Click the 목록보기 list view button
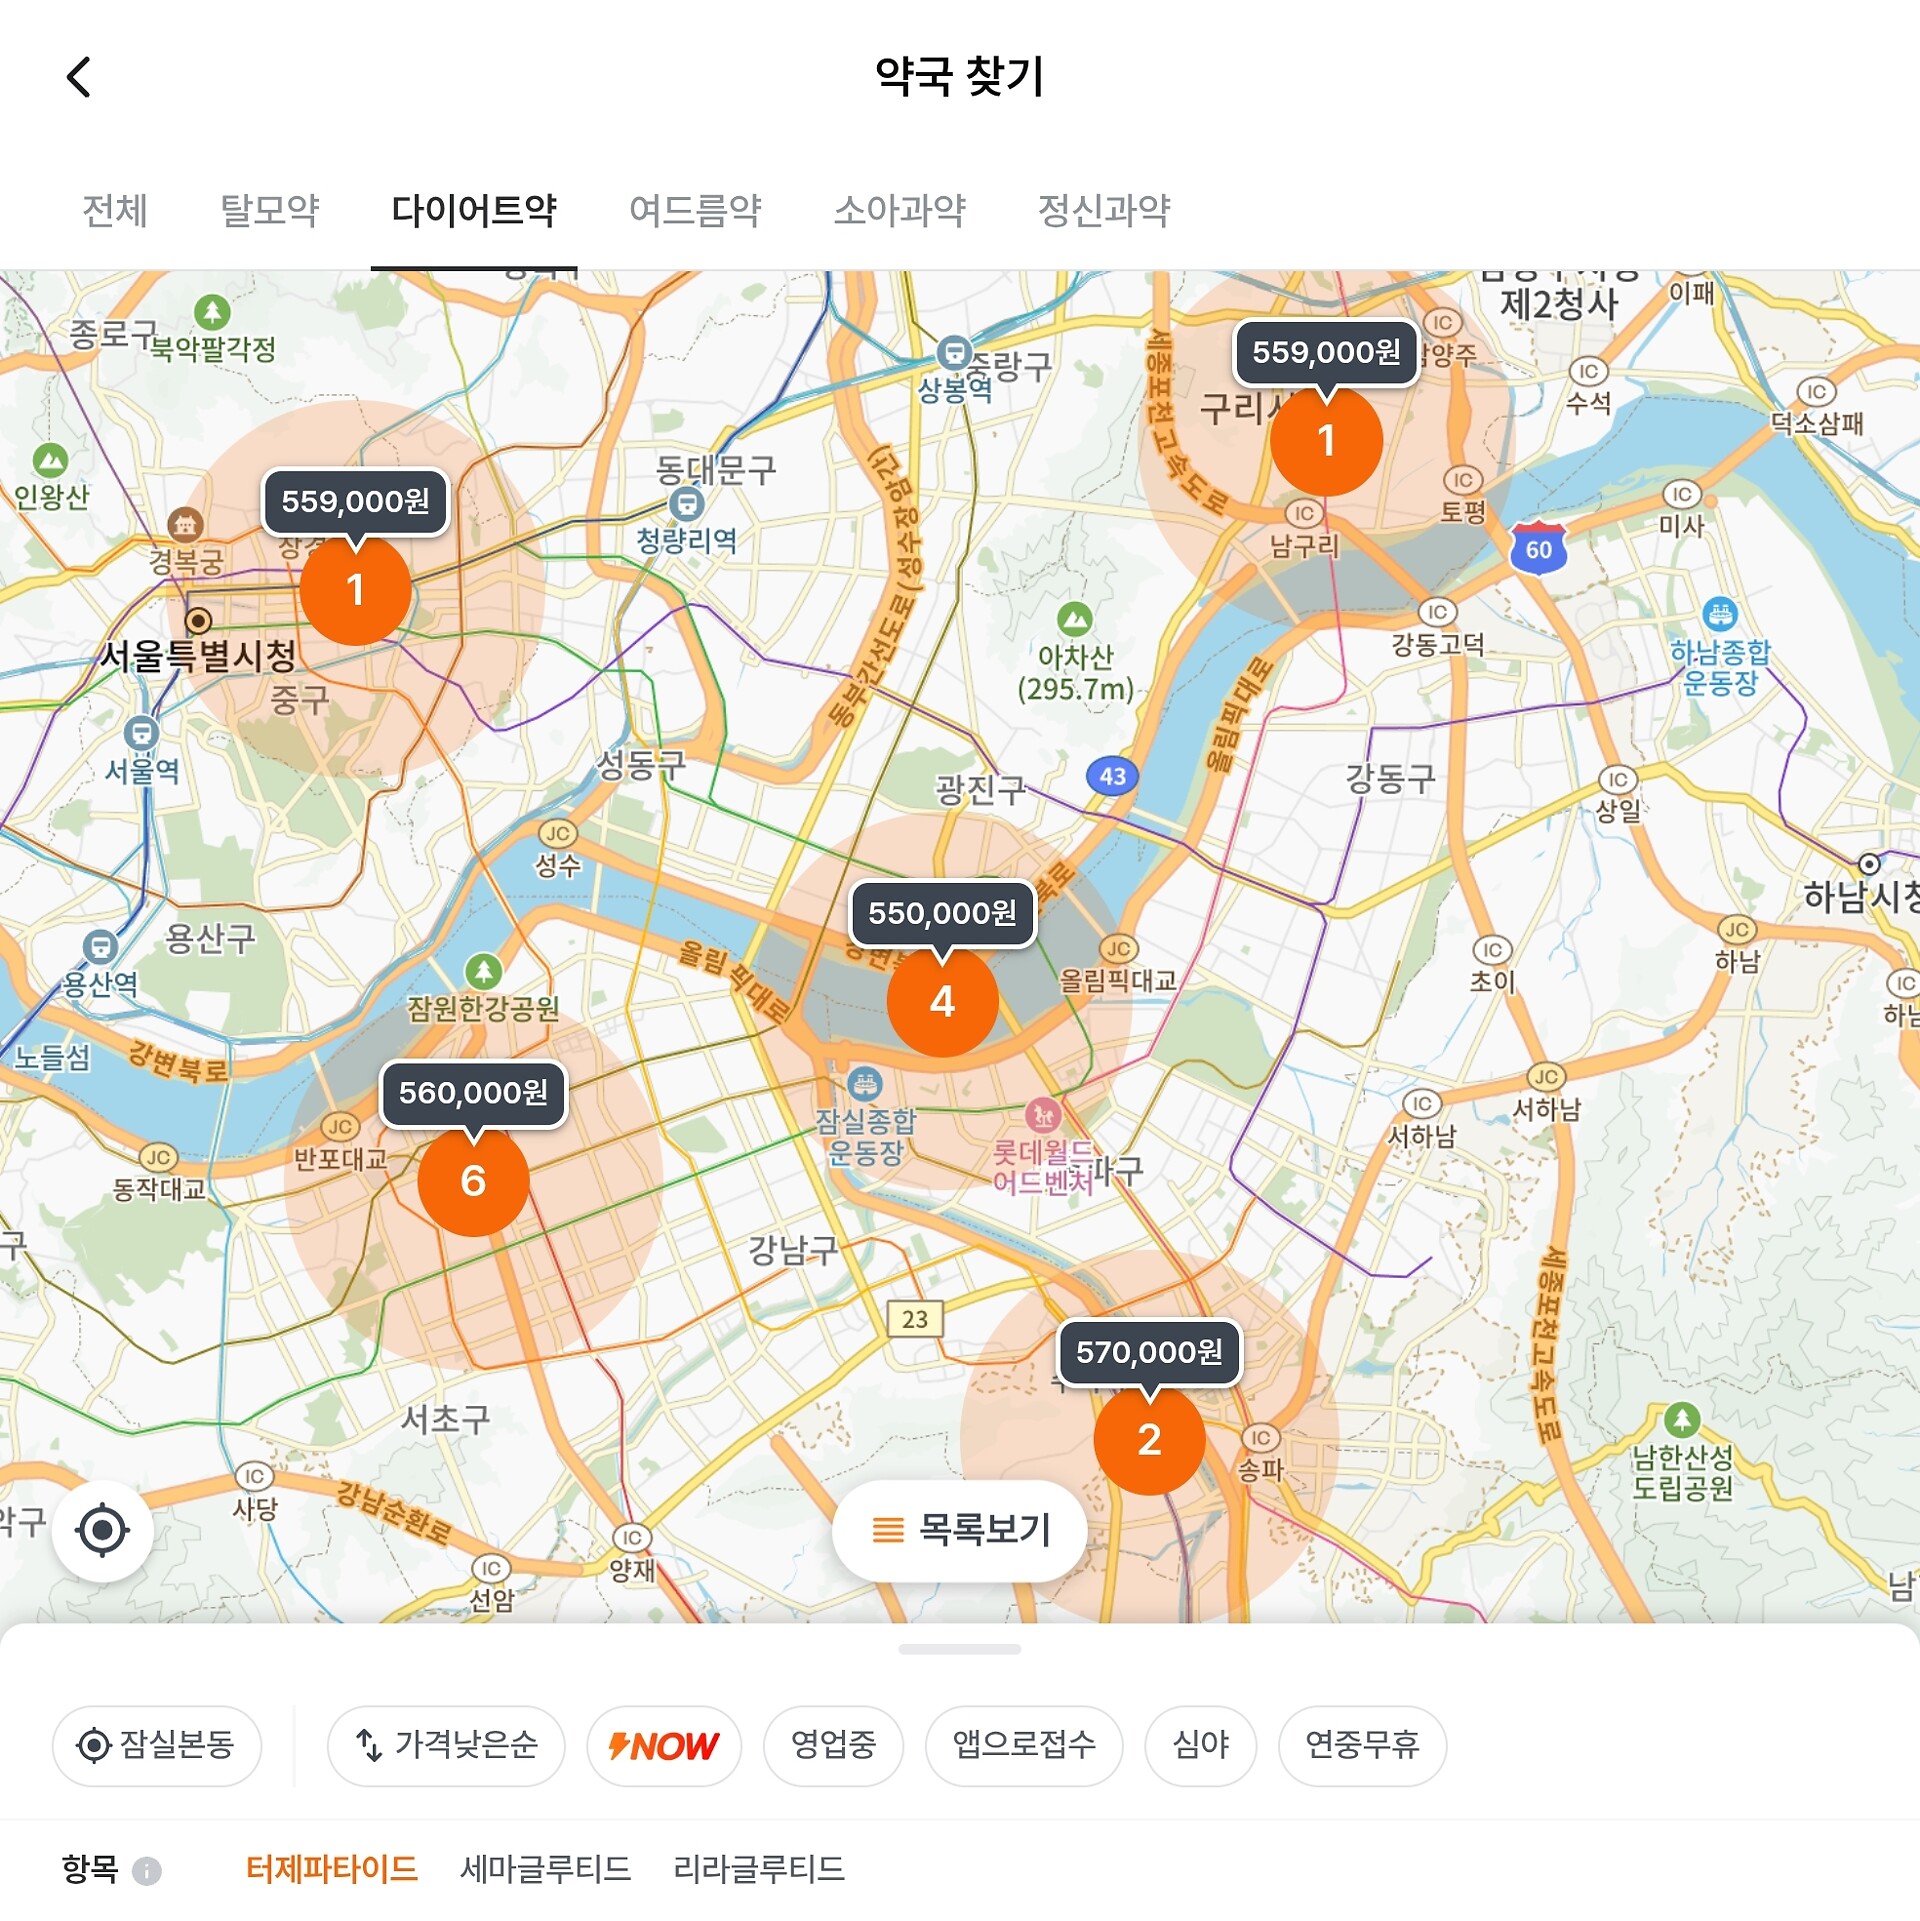 click(x=959, y=1530)
